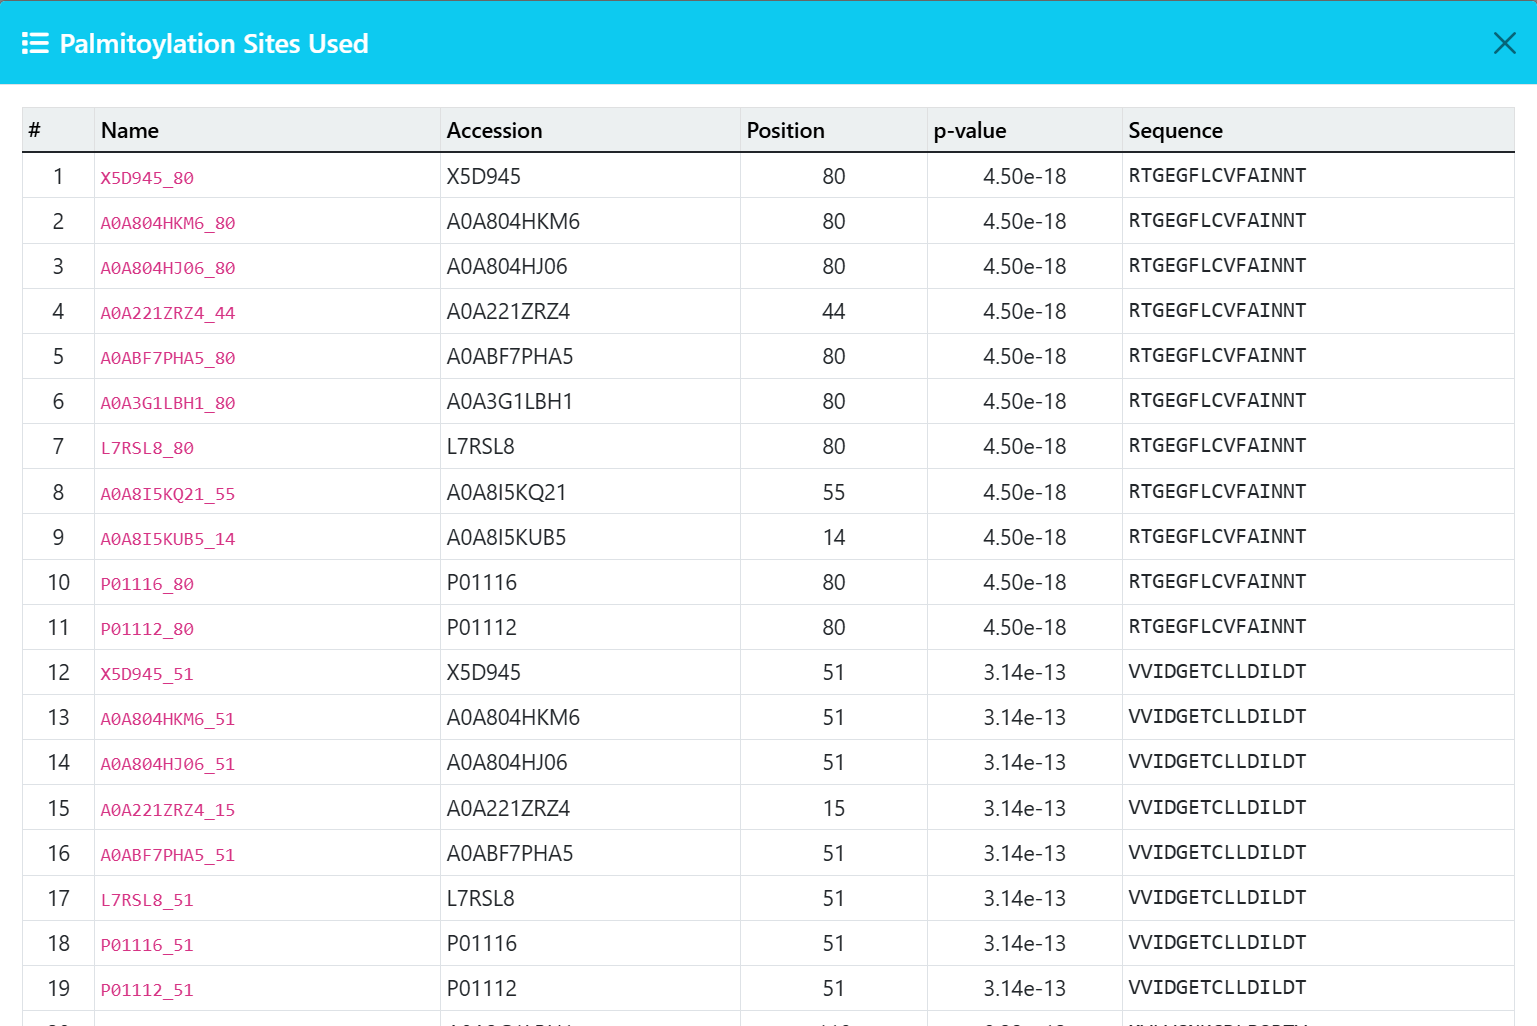Open the P01116_51 link
Image resolution: width=1537 pixels, height=1026 pixels.
(147, 945)
